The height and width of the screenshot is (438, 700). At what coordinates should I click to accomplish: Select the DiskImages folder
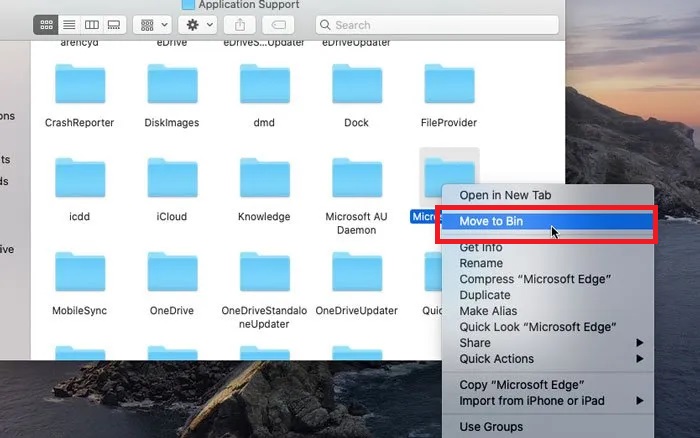tap(172, 84)
